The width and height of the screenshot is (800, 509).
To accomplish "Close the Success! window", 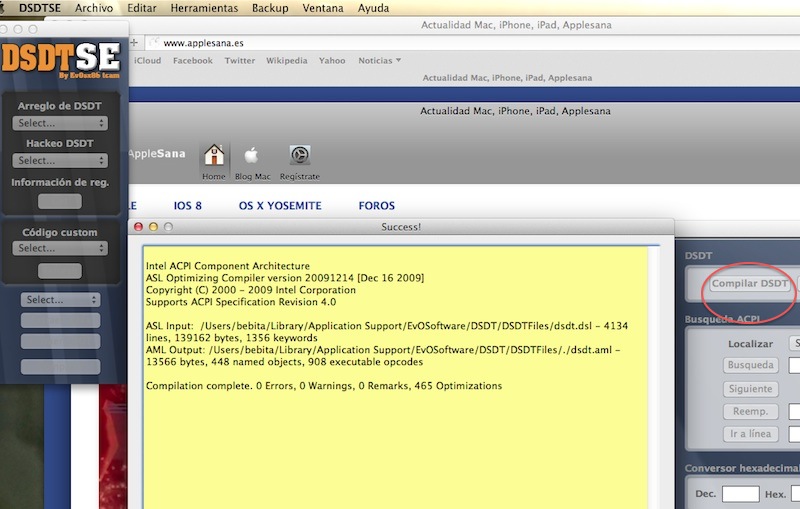I will coord(138,226).
